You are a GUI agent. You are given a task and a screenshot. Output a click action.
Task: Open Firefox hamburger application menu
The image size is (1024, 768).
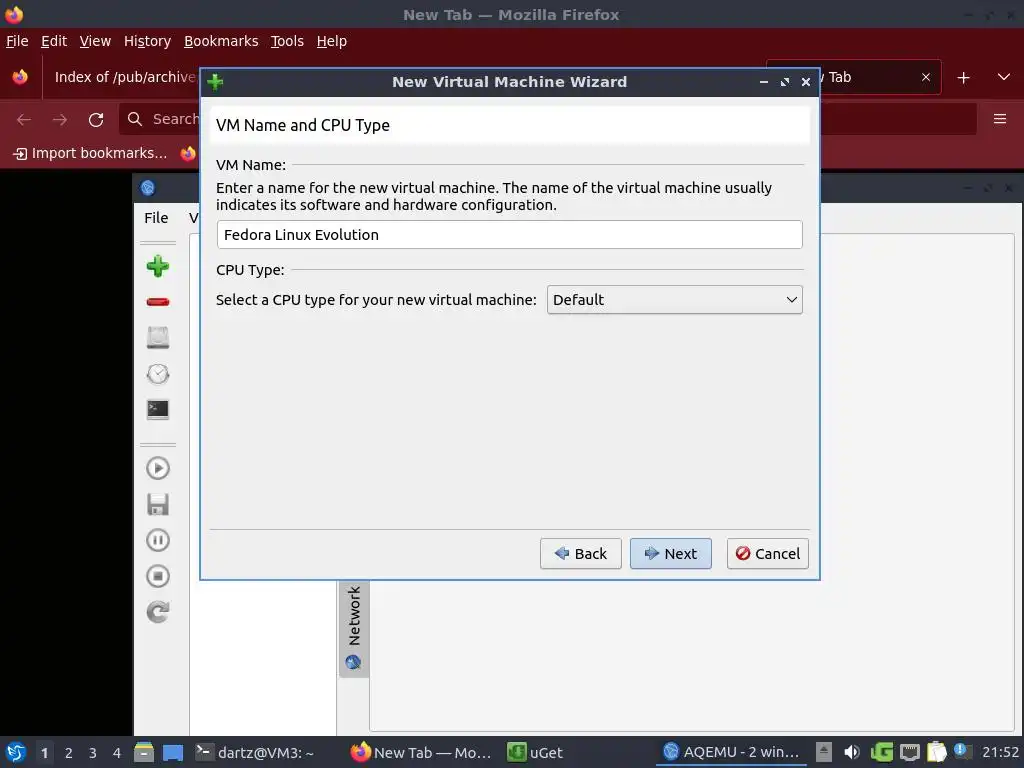click(x=1000, y=119)
